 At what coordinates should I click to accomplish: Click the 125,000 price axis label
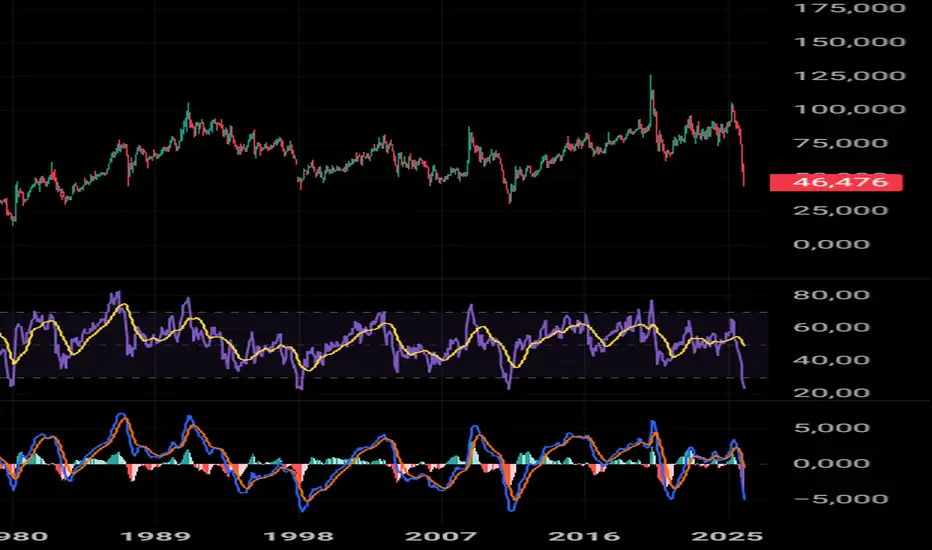coord(850,76)
